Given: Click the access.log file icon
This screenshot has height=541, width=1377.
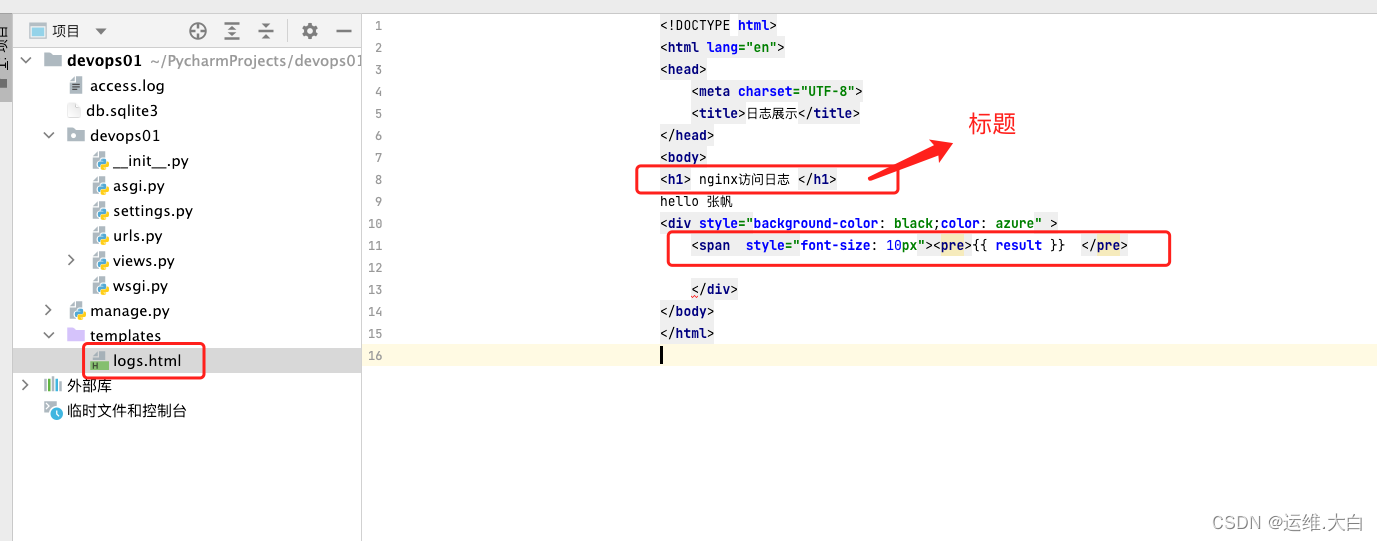Looking at the screenshot, I should (x=76, y=86).
